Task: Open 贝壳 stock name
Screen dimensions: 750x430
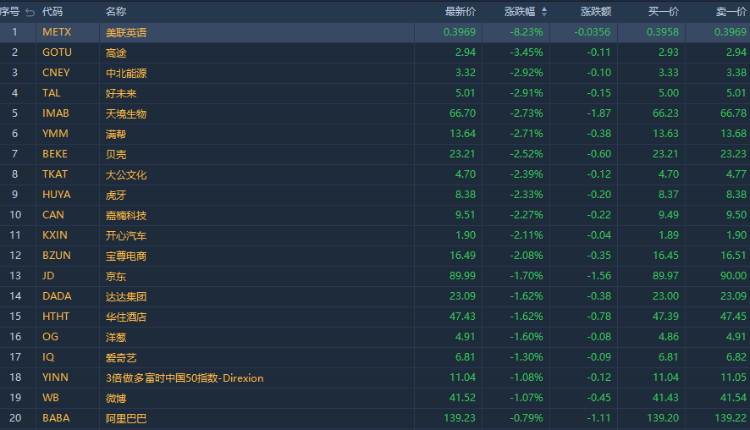Action: (116, 154)
